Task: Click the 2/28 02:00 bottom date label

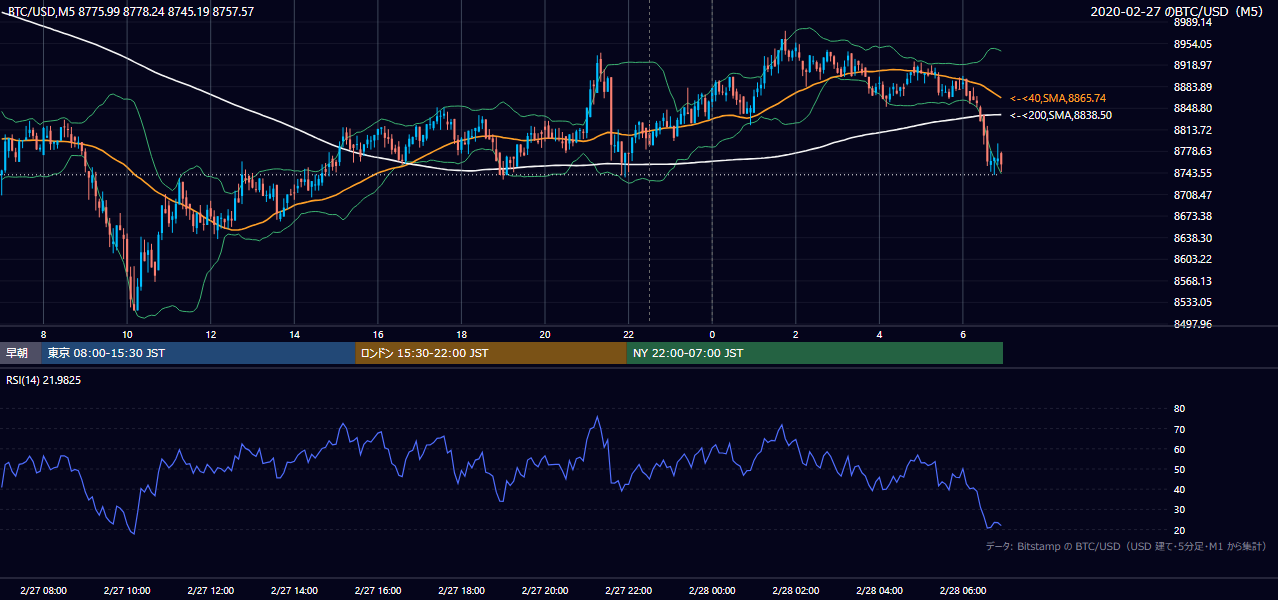Action: click(796, 590)
